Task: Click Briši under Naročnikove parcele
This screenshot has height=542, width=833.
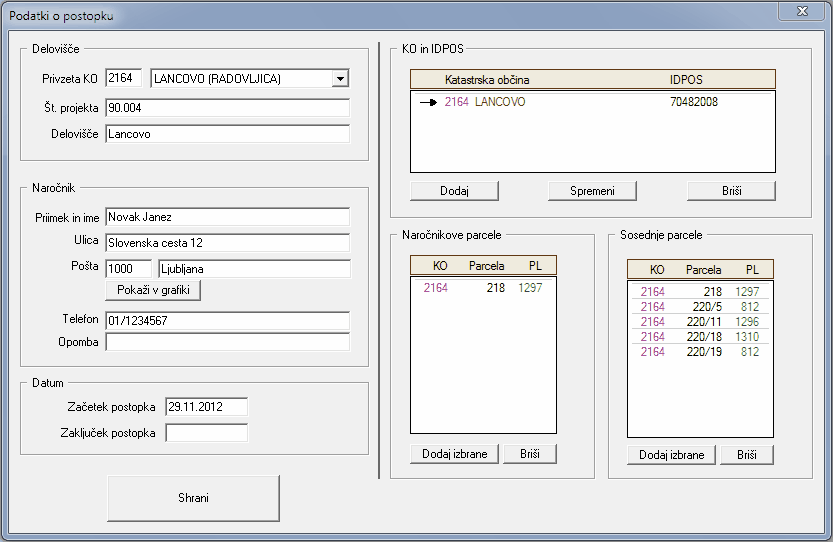Action: pyautogui.click(x=529, y=454)
